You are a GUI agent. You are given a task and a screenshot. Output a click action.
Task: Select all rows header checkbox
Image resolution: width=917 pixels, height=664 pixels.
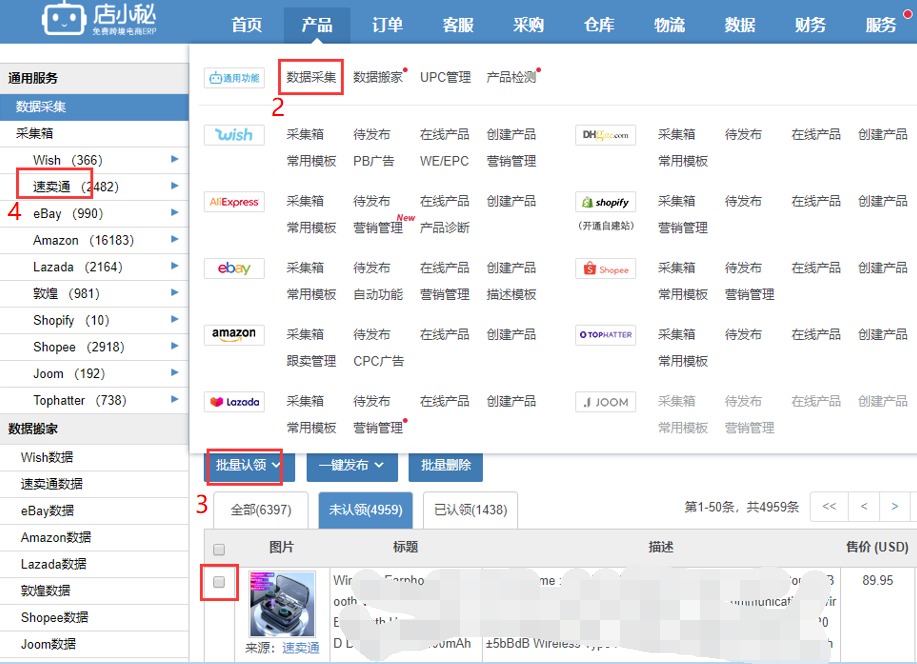[219, 549]
